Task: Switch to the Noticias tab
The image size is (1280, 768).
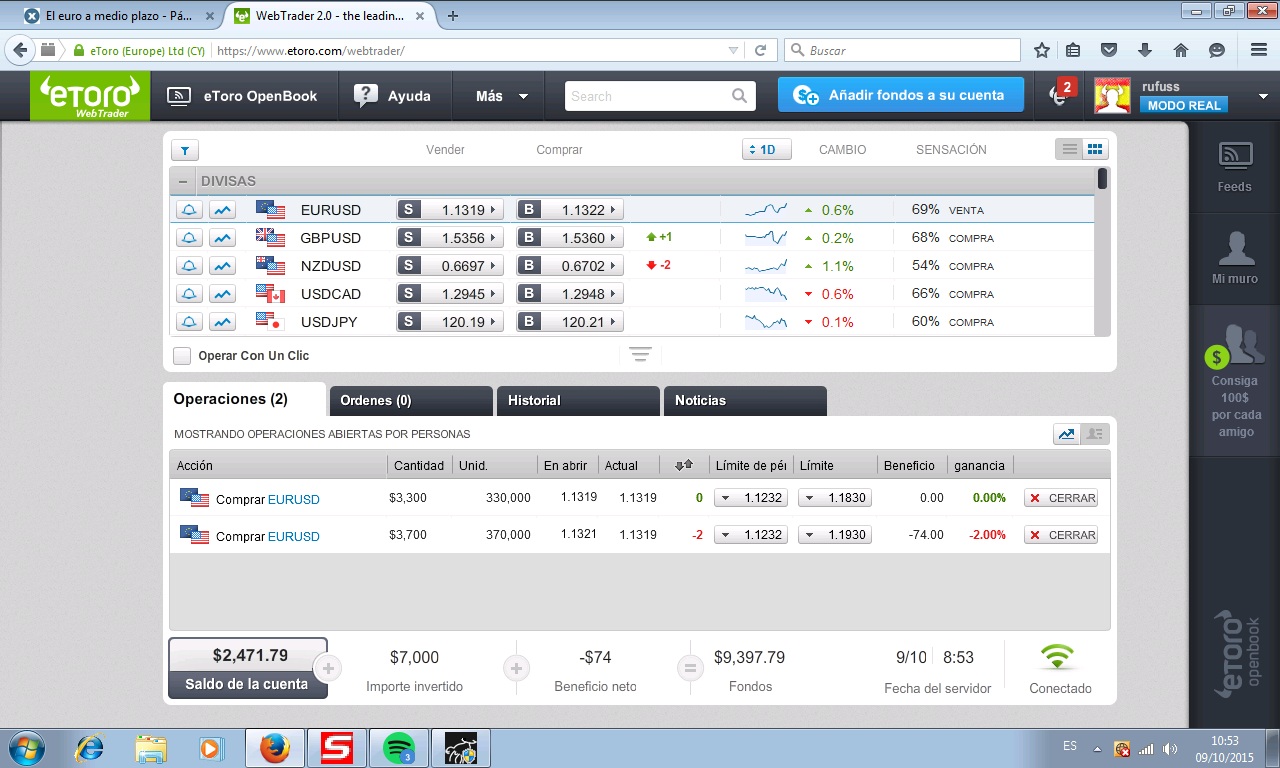Action: click(745, 401)
